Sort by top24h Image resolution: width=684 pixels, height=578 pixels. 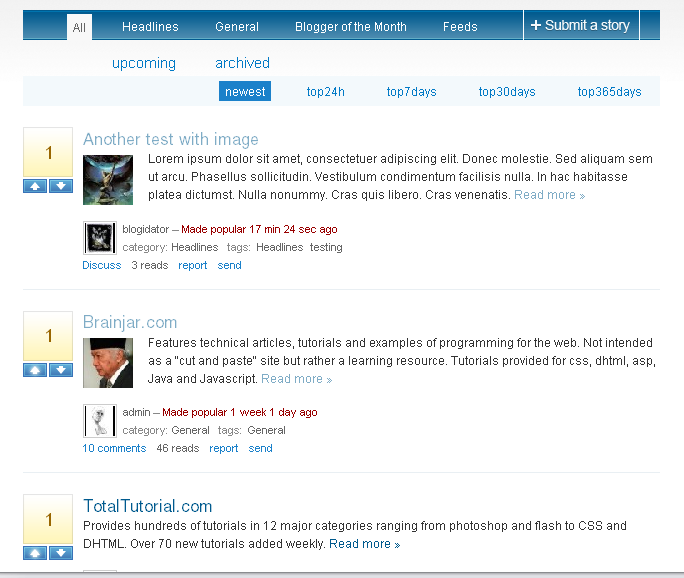[x=325, y=92]
